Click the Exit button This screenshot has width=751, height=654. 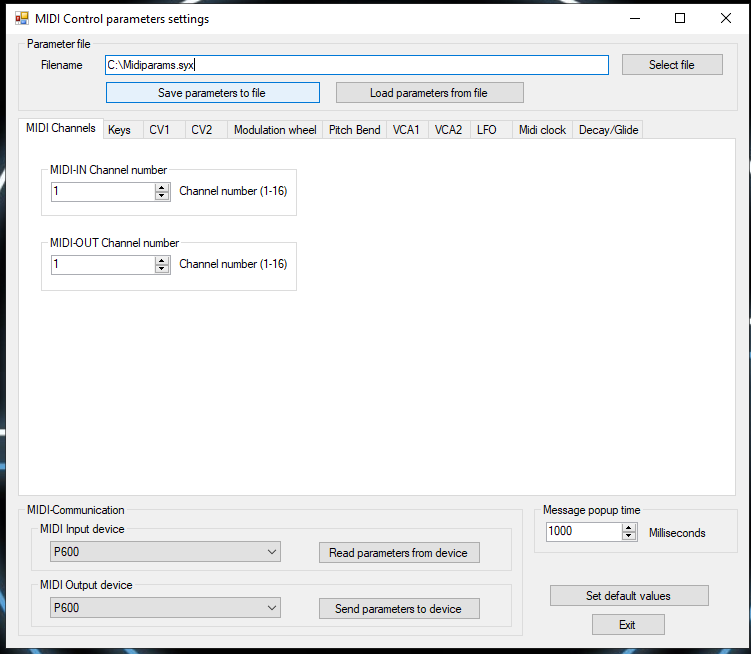coord(628,625)
